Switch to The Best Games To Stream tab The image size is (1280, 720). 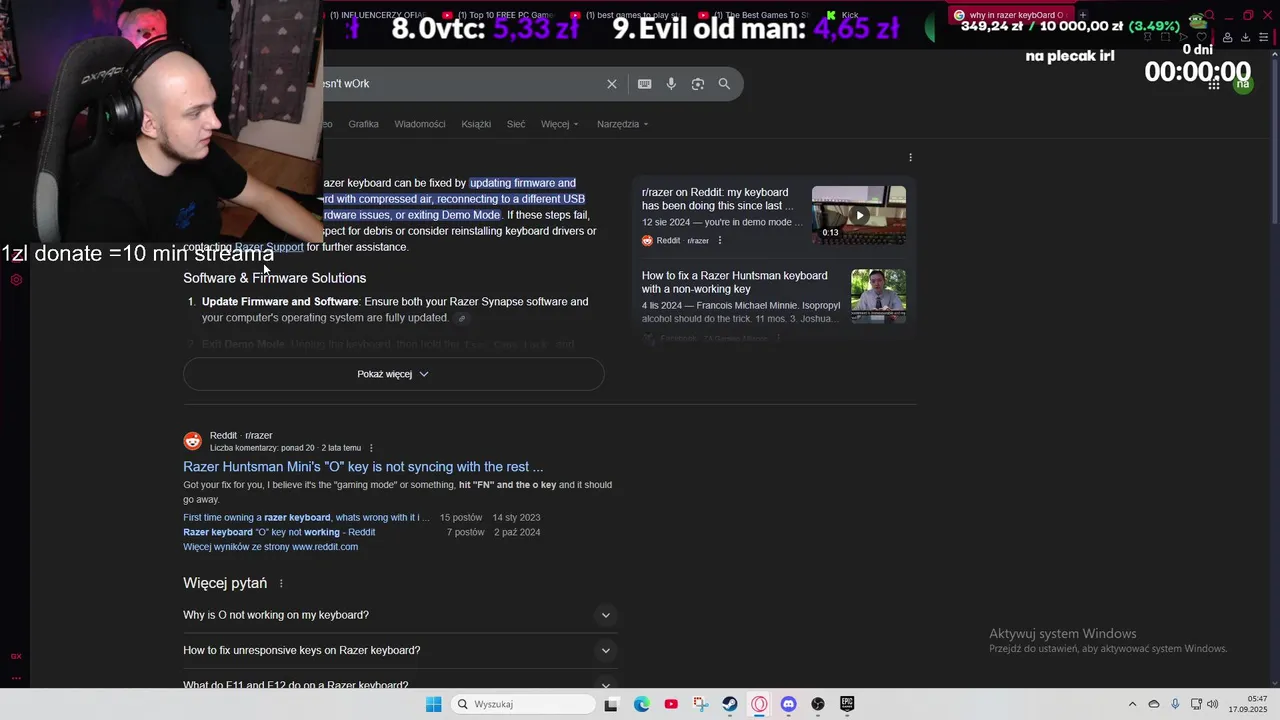pos(754,15)
